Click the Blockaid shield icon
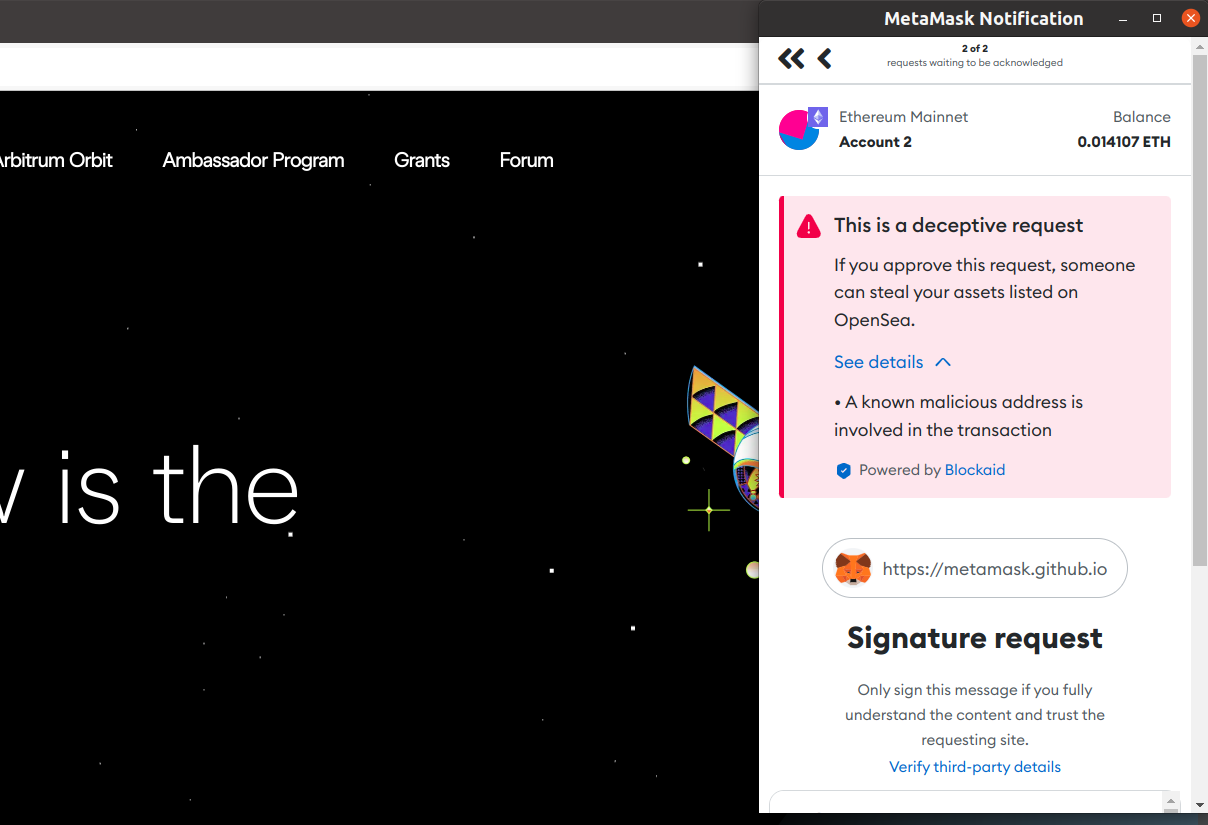 tap(844, 470)
